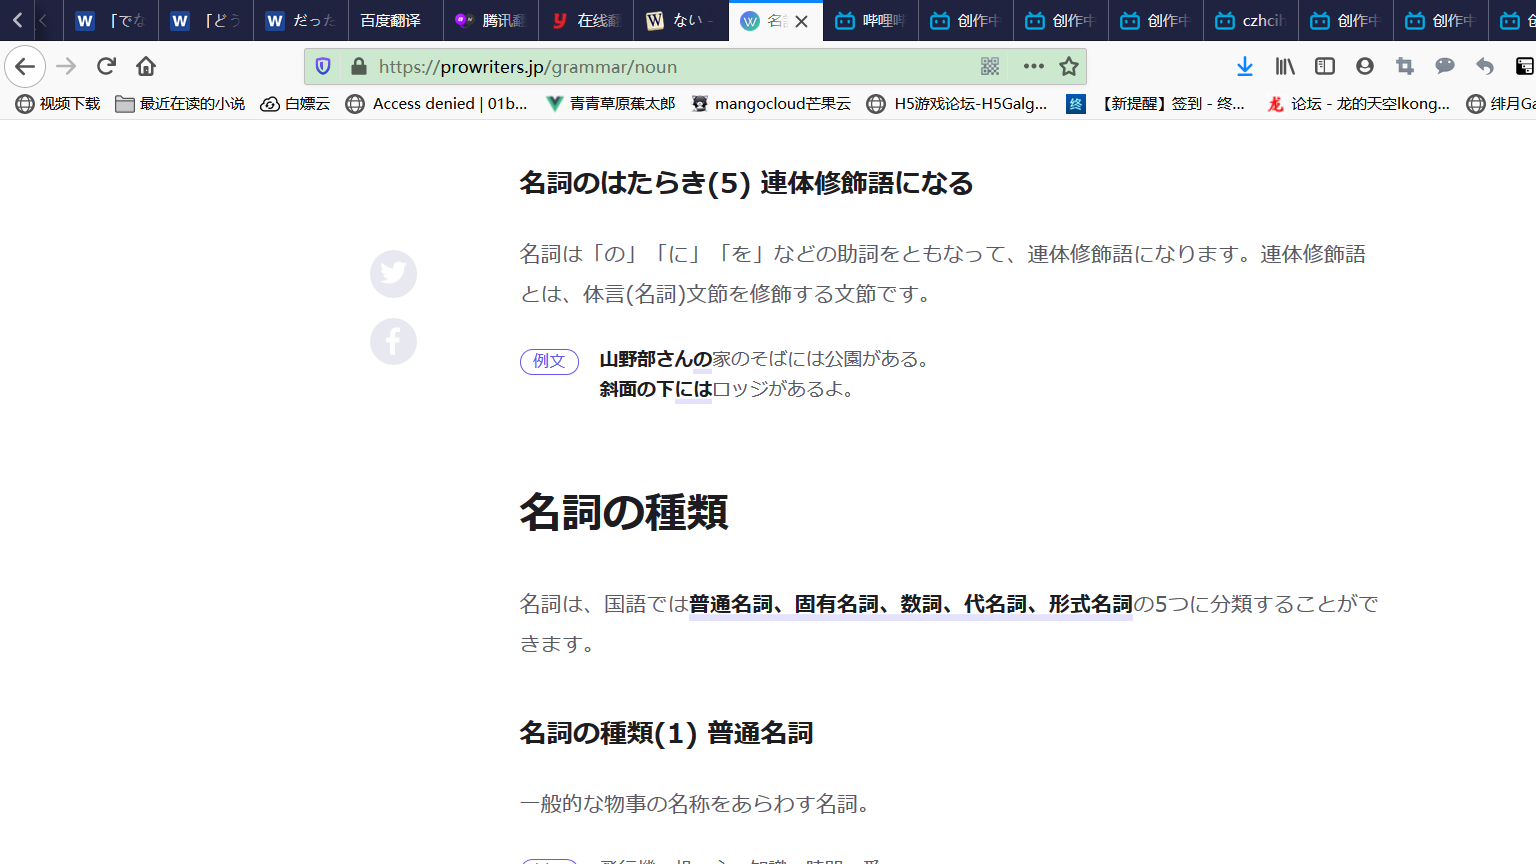Viewport: 1536px width, 864px height.
Task: Show site security info via padlock
Action: click(x=358, y=67)
